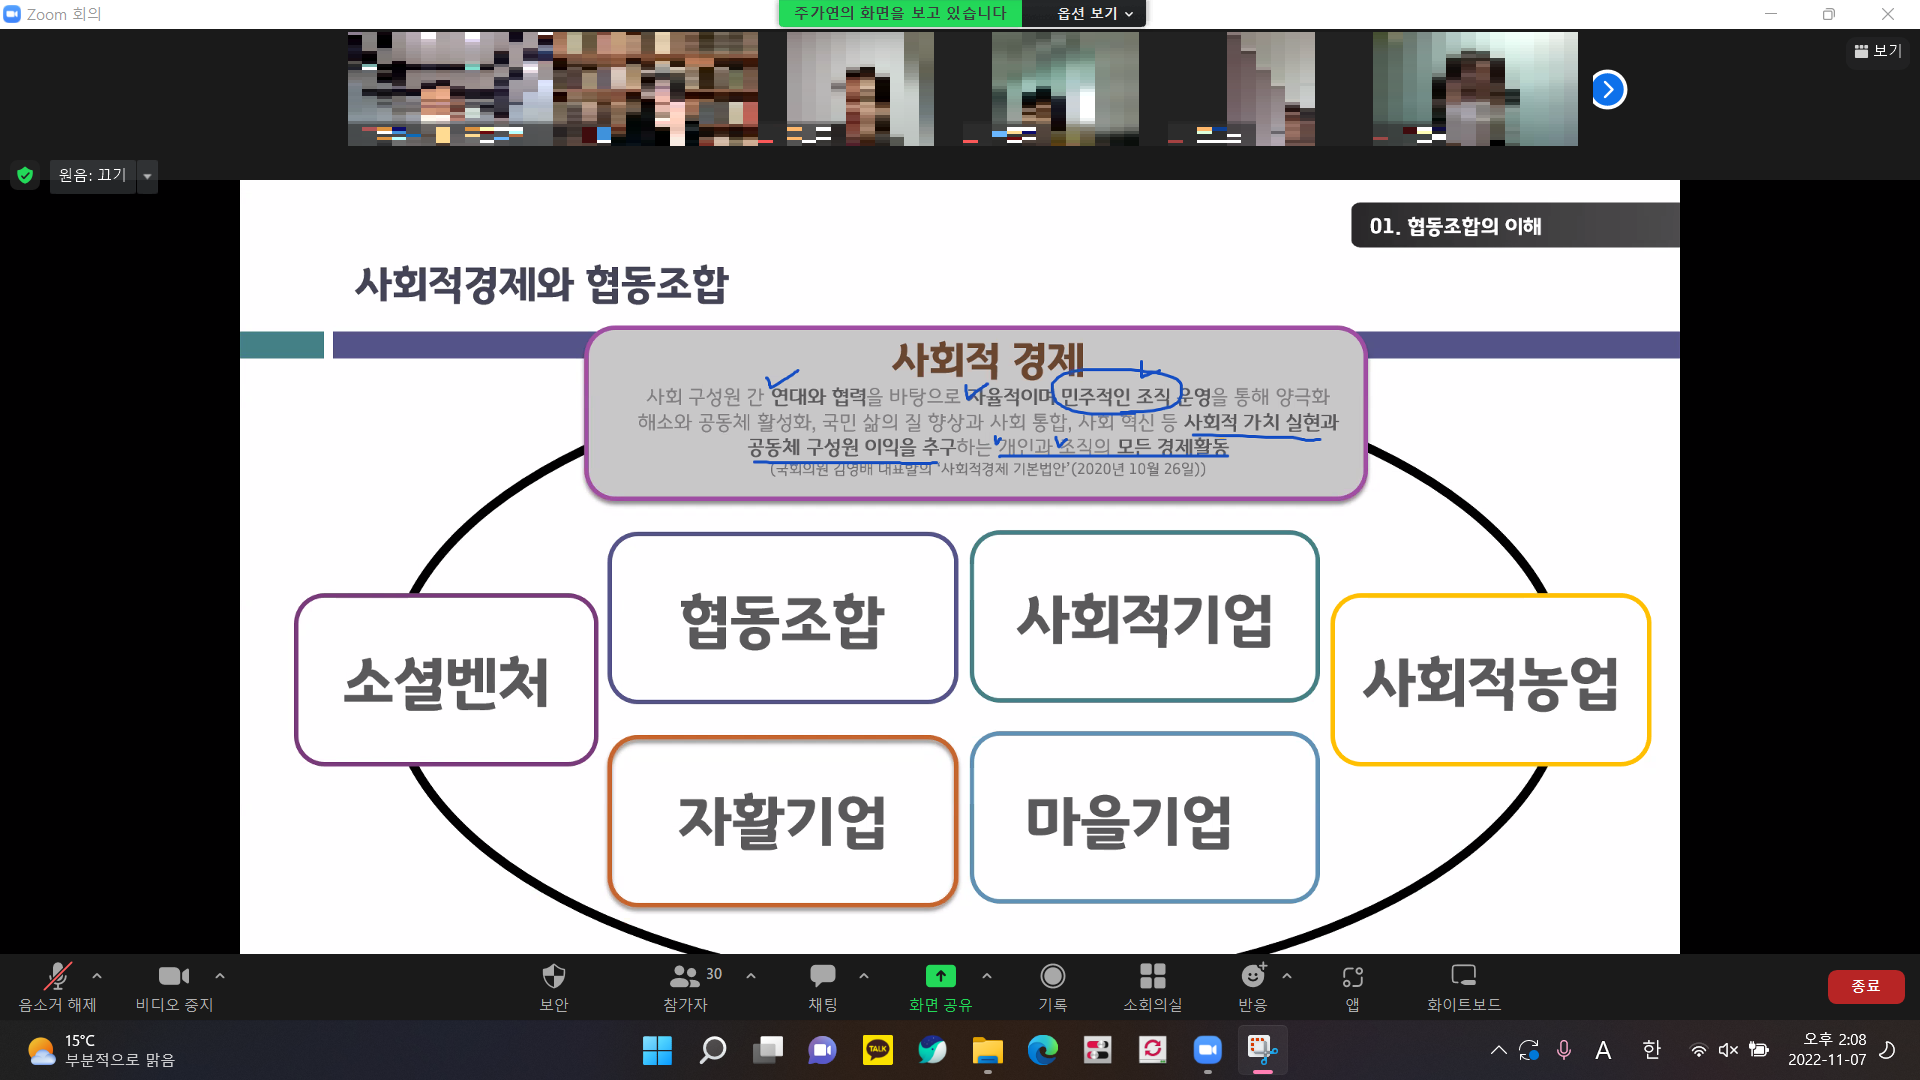The height and width of the screenshot is (1080, 1920).
Task: Click the red End (종료) button
Action: (1866, 986)
